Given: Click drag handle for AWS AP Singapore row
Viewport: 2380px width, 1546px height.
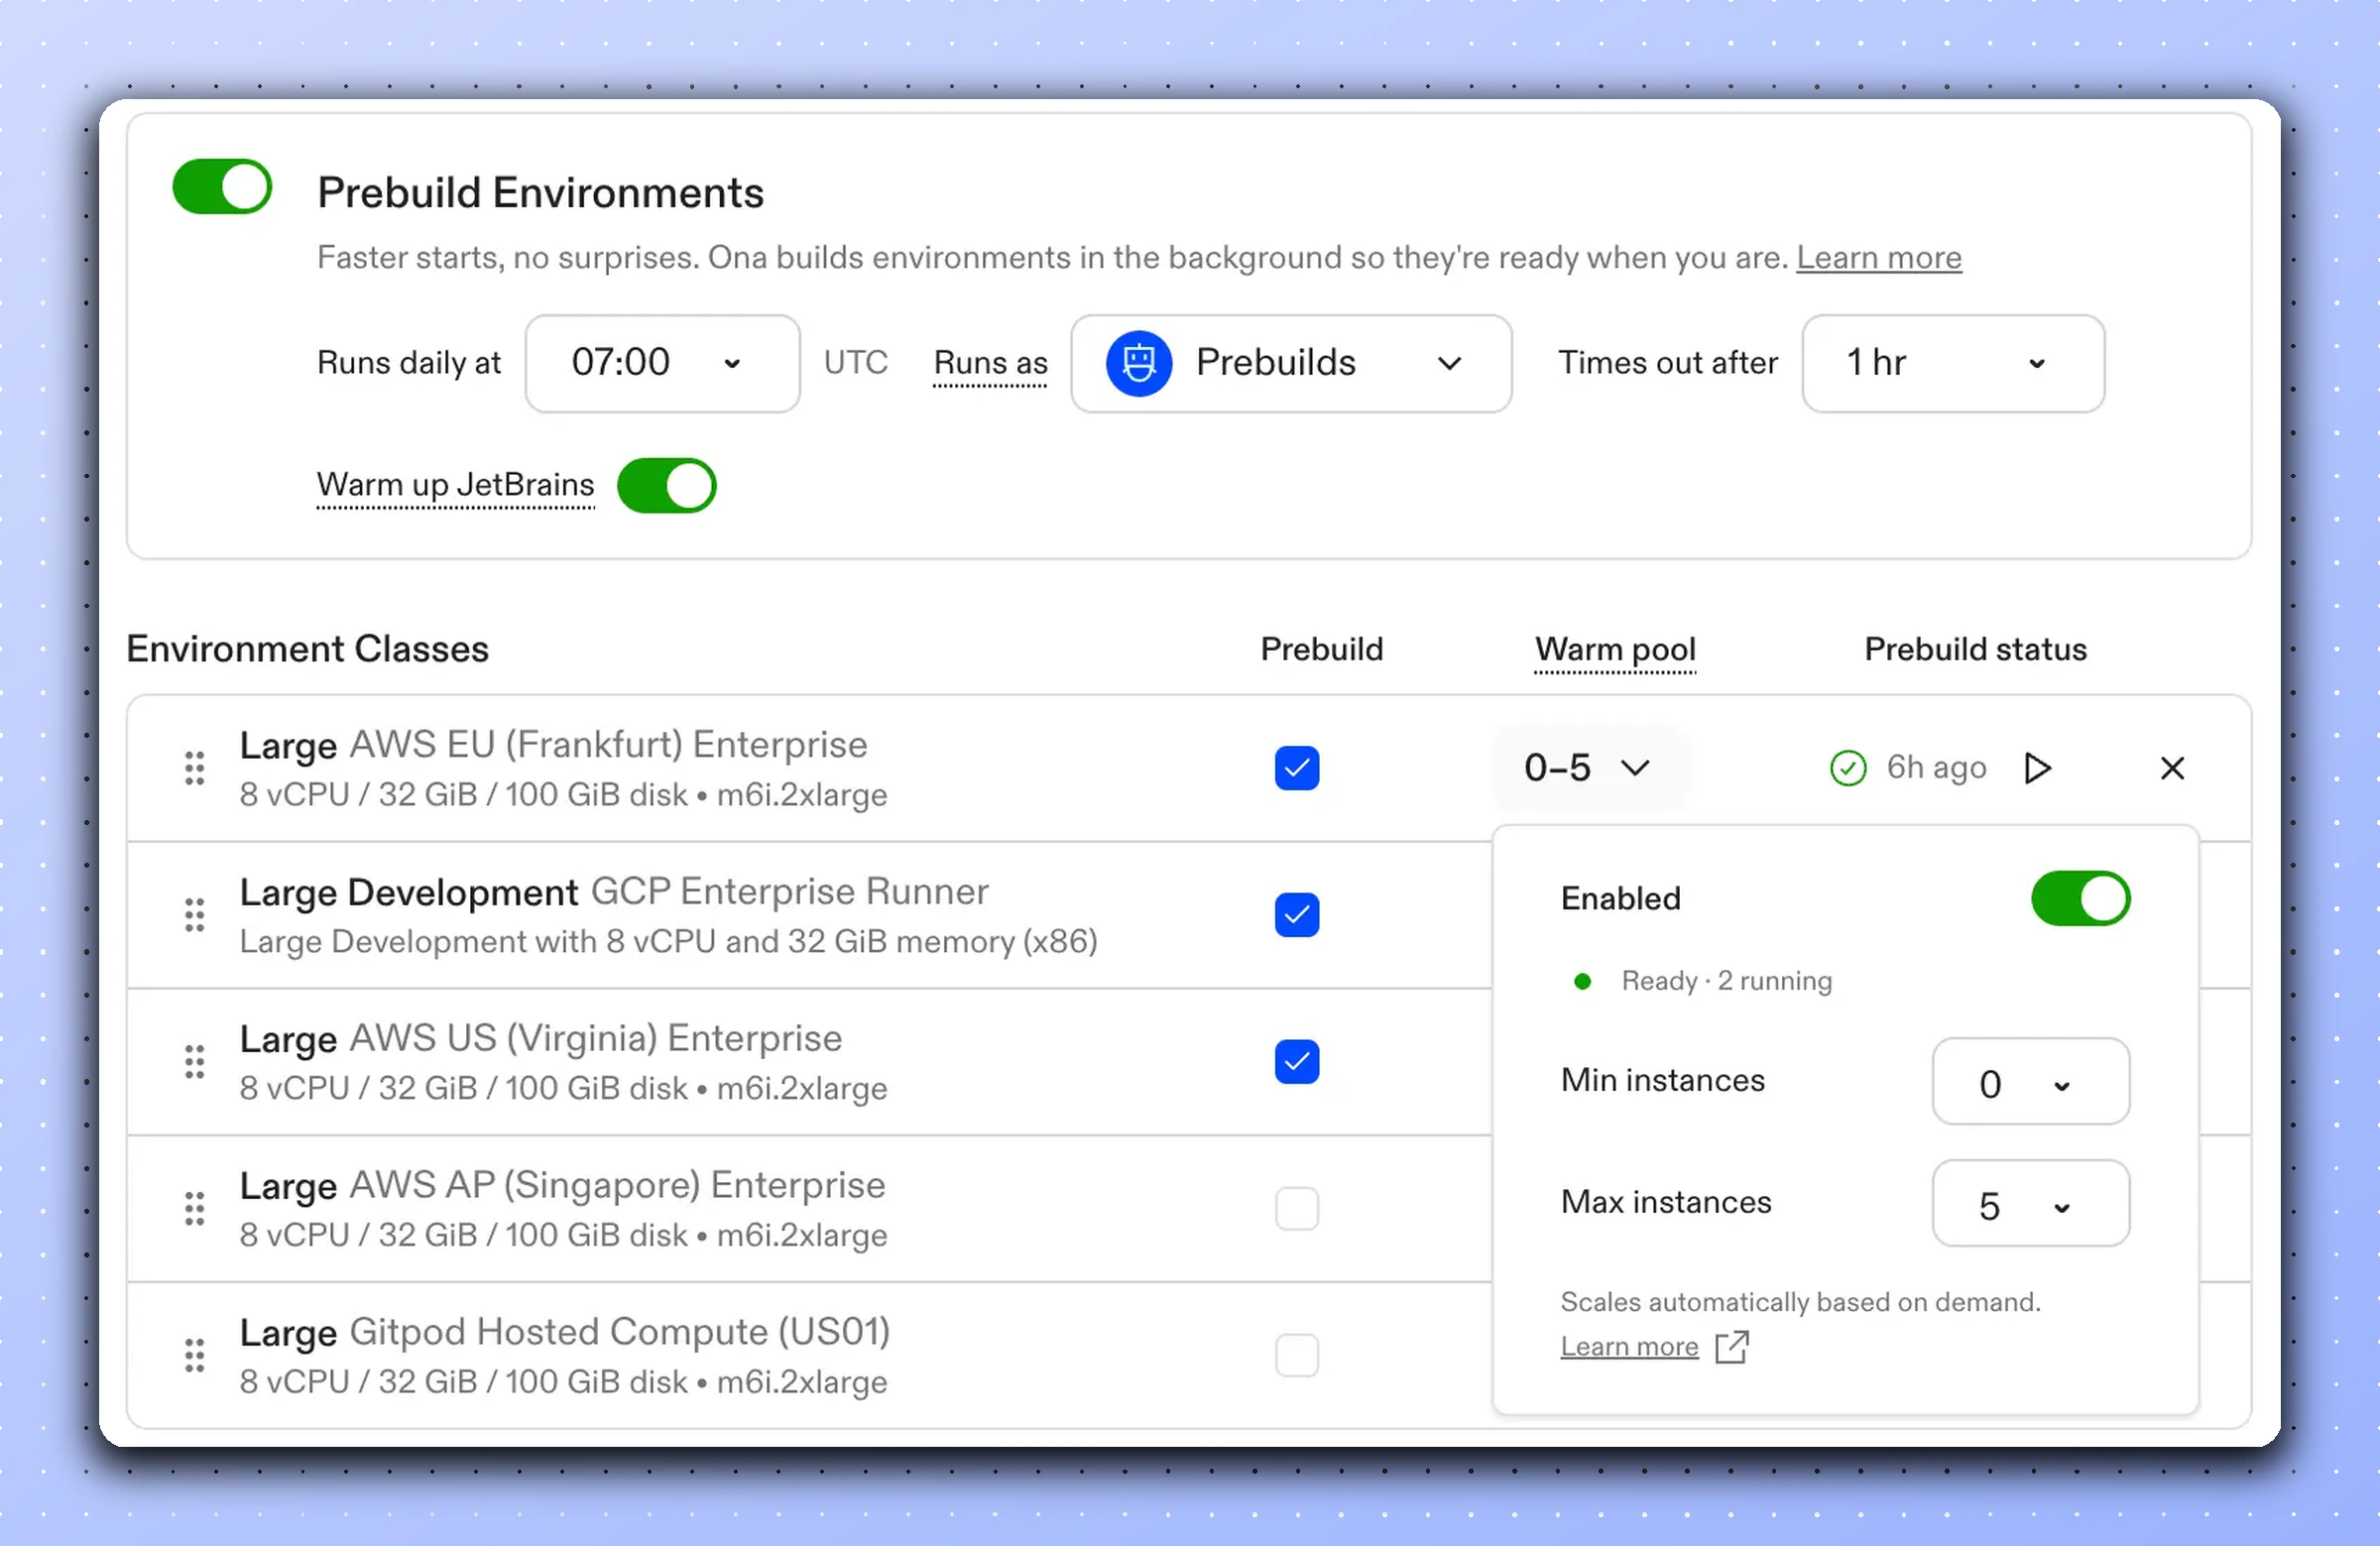Looking at the screenshot, I should point(195,1209).
